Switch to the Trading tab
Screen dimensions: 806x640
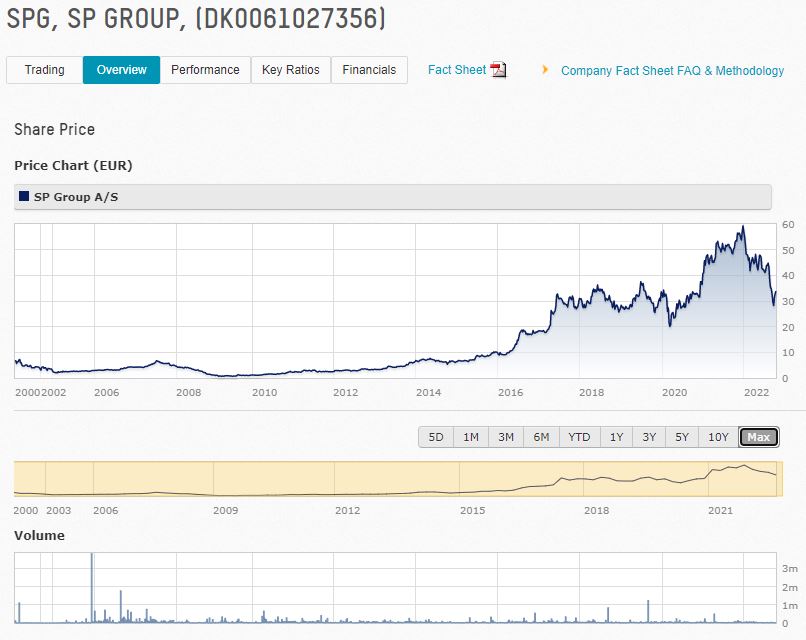pos(44,70)
